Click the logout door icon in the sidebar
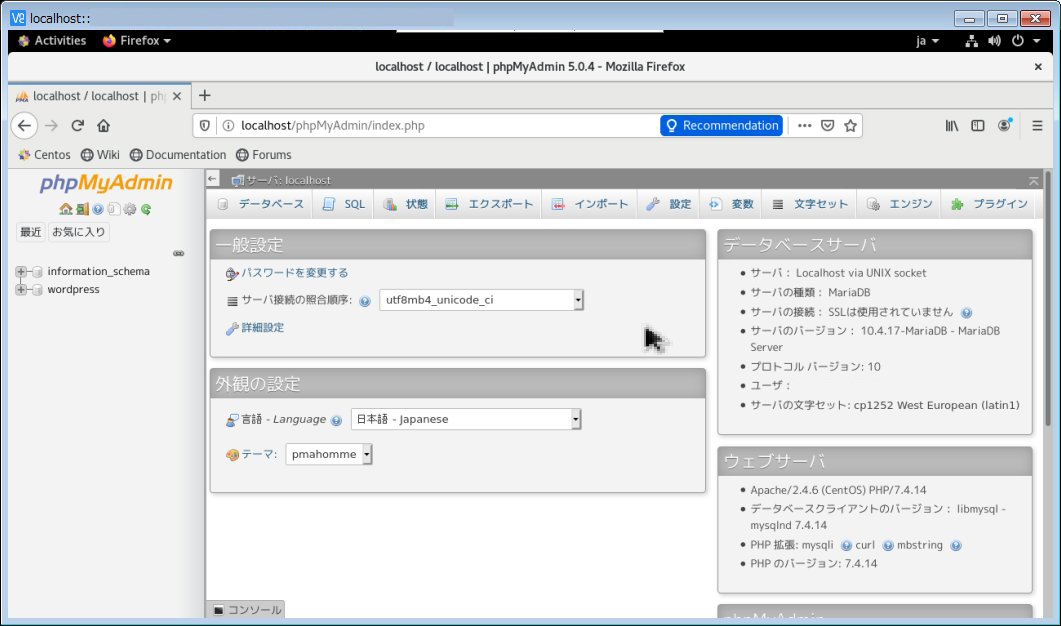1061x626 pixels. pyautogui.click(x=82, y=209)
